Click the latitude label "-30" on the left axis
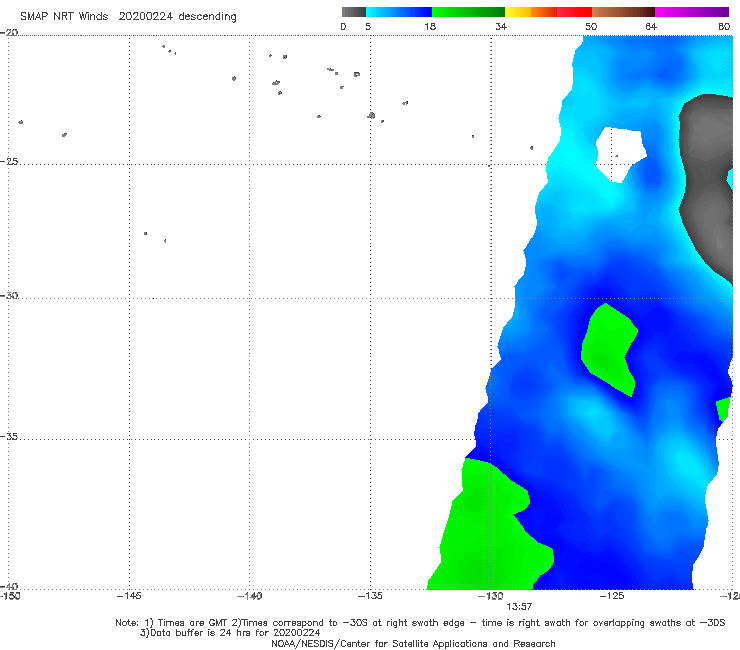740x650 pixels. (9, 295)
